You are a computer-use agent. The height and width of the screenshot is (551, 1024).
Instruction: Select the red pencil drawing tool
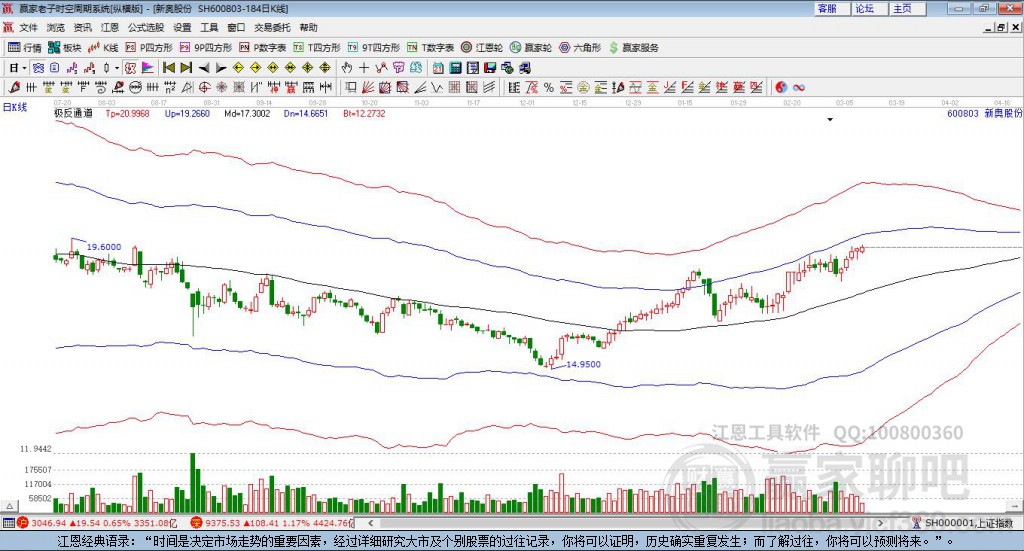pyautogui.click(x=13, y=87)
